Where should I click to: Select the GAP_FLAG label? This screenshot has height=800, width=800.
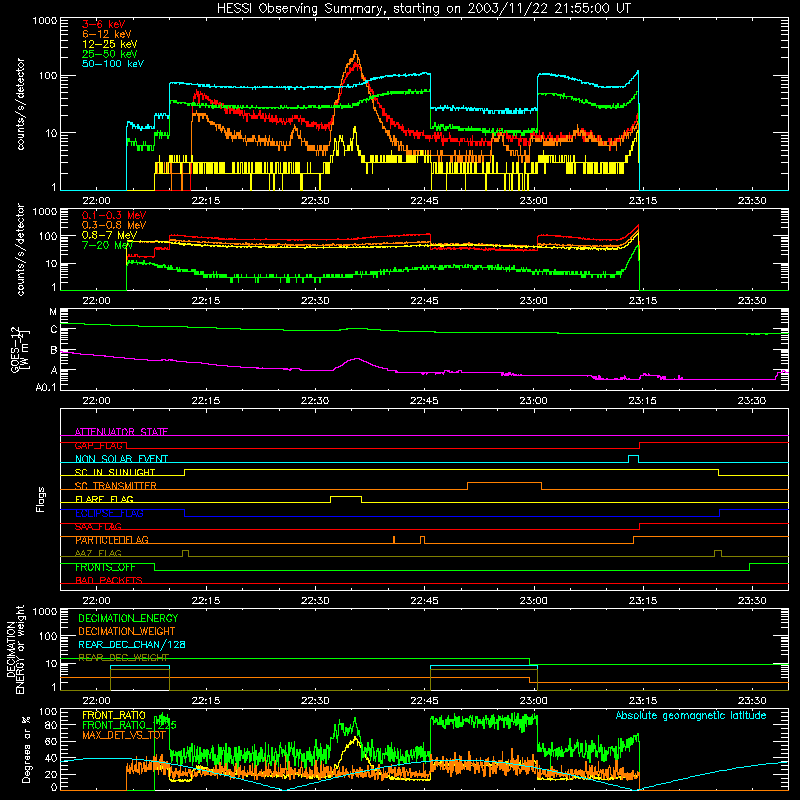[98, 445]
